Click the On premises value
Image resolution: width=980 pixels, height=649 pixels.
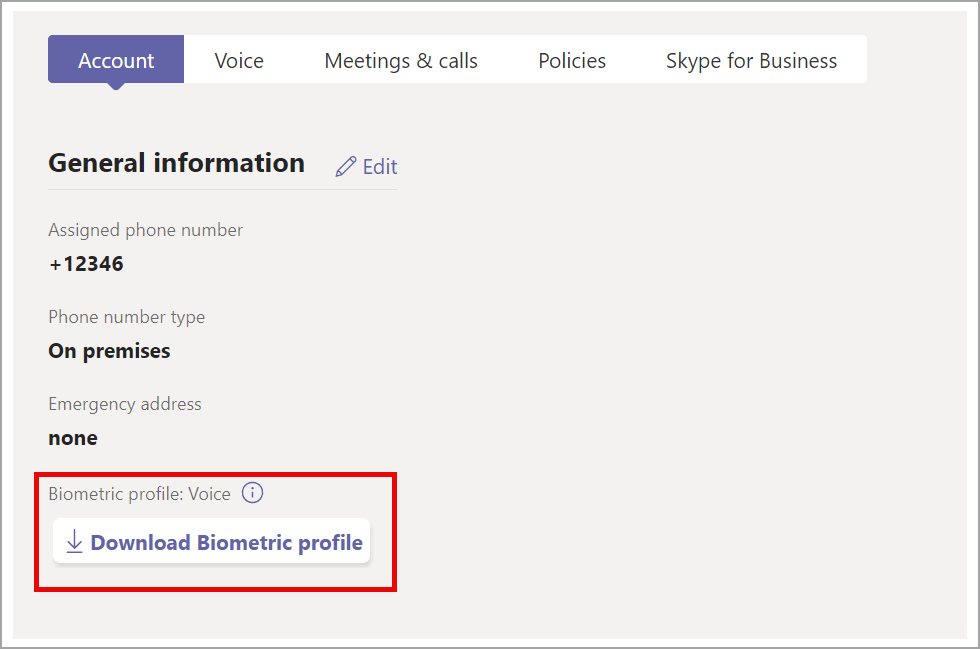109,351
